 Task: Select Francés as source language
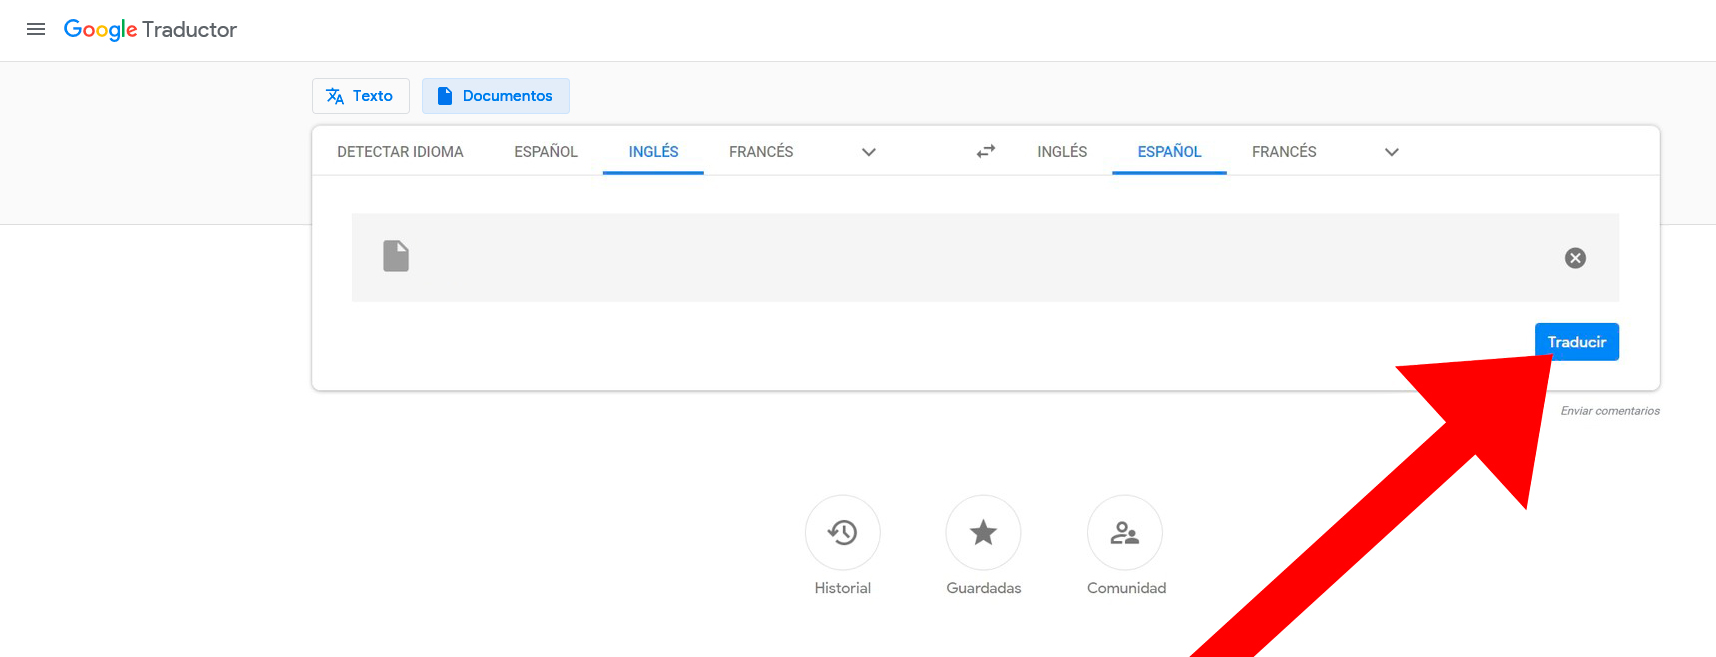pos(761,152)
